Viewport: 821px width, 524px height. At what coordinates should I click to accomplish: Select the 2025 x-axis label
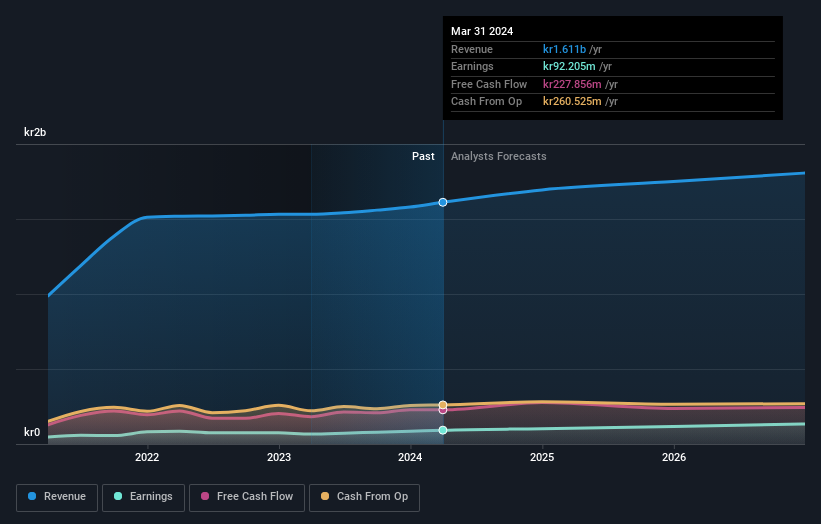[x=542, y=457]
